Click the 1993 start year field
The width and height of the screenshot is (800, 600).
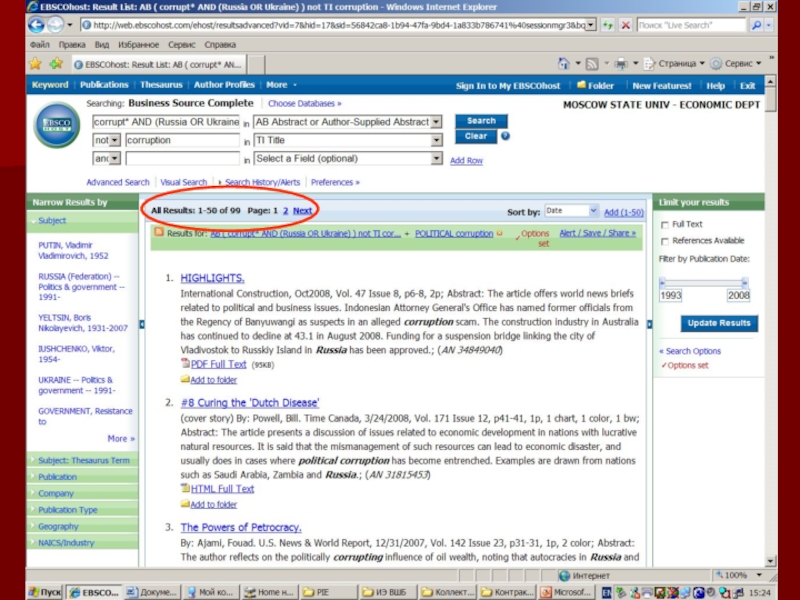point(670,295)
